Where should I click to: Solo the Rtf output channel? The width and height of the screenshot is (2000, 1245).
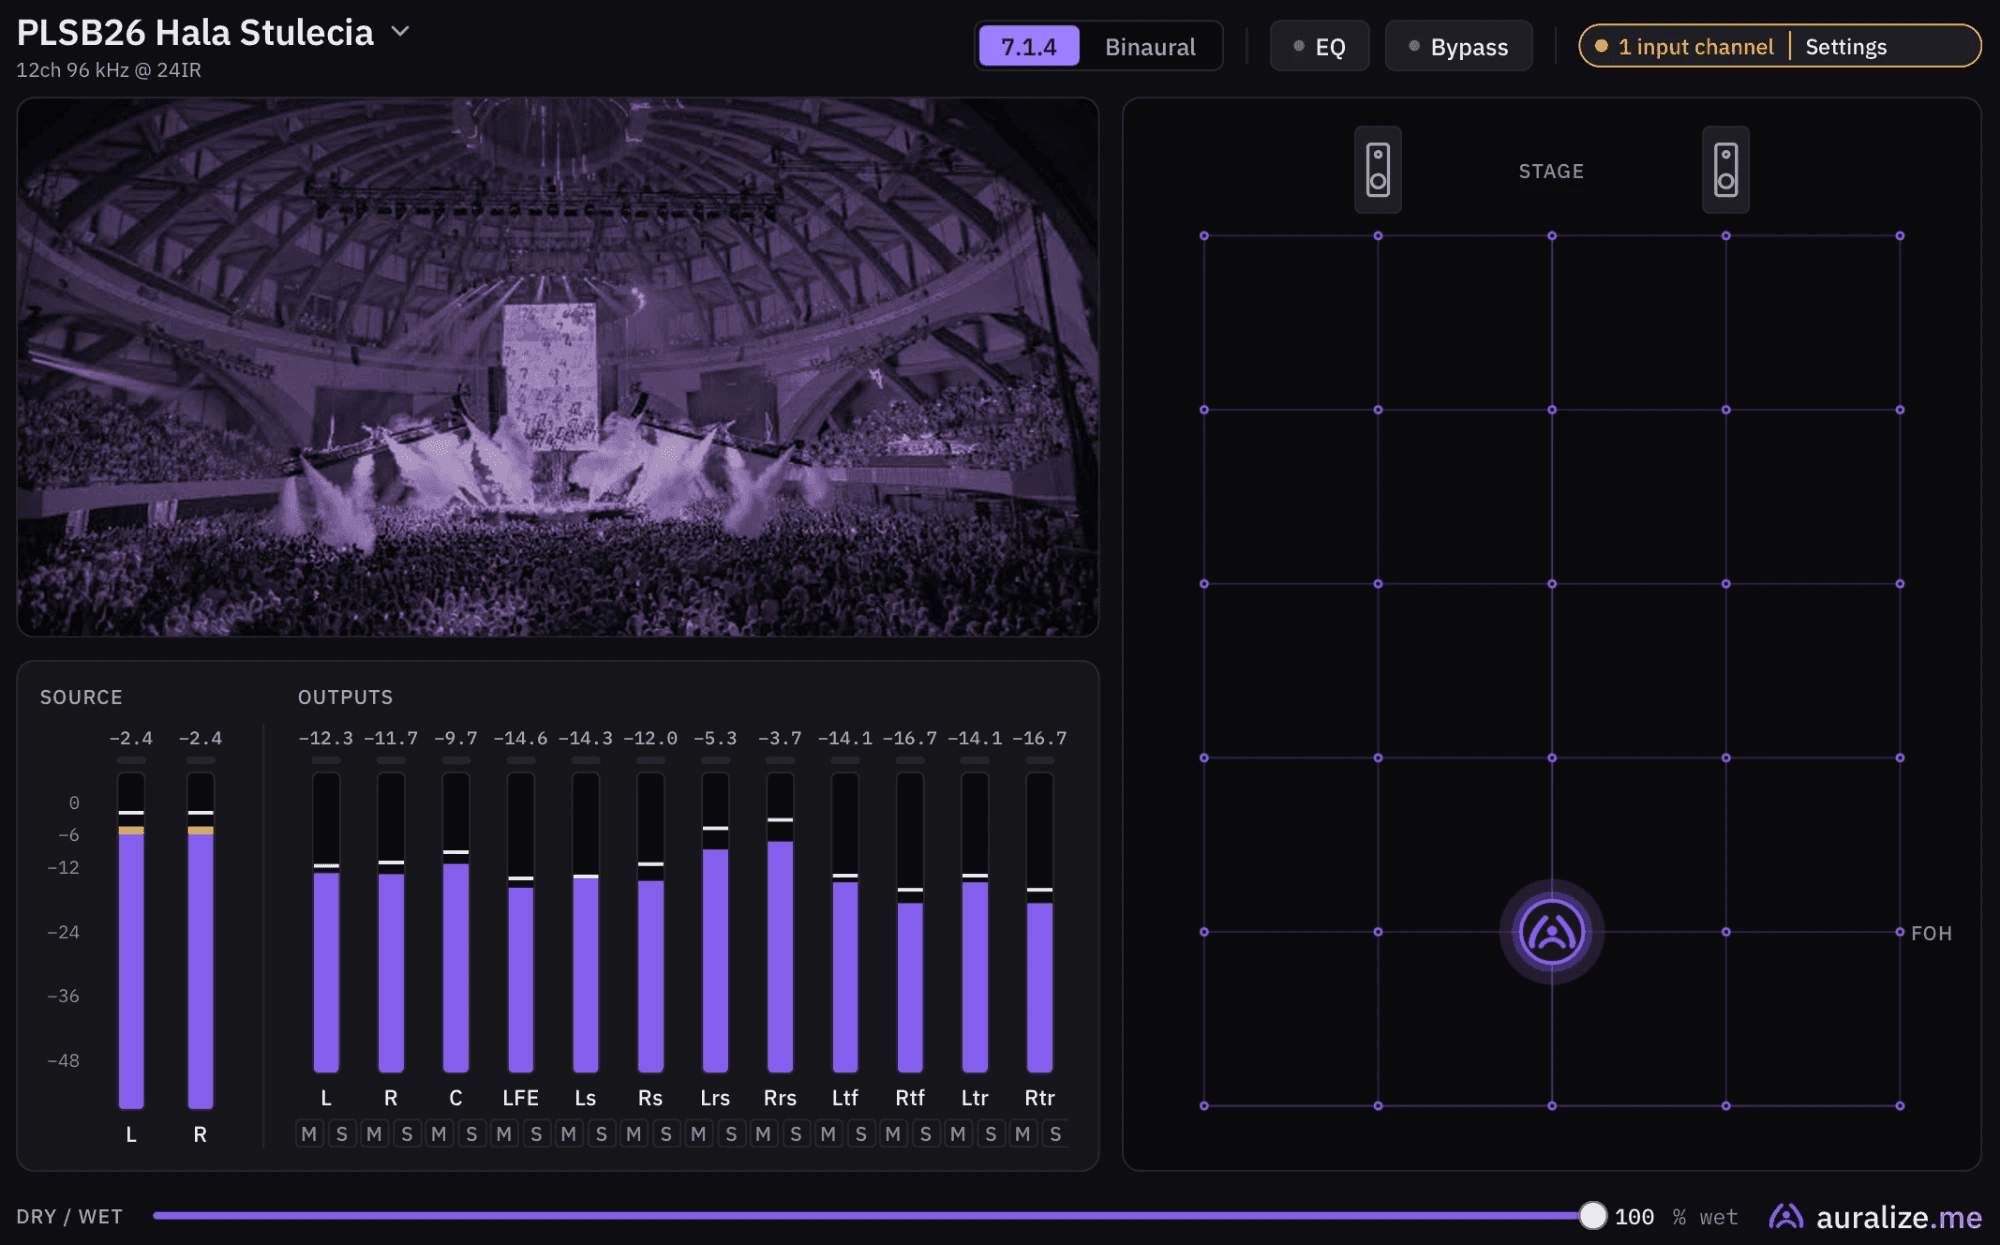[926, 1134]
